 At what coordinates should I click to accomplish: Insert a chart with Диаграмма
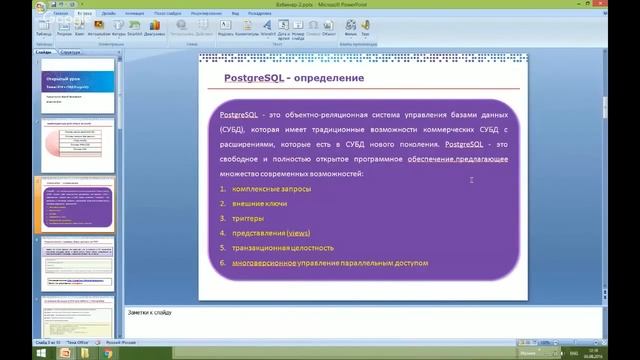point(154,28)
